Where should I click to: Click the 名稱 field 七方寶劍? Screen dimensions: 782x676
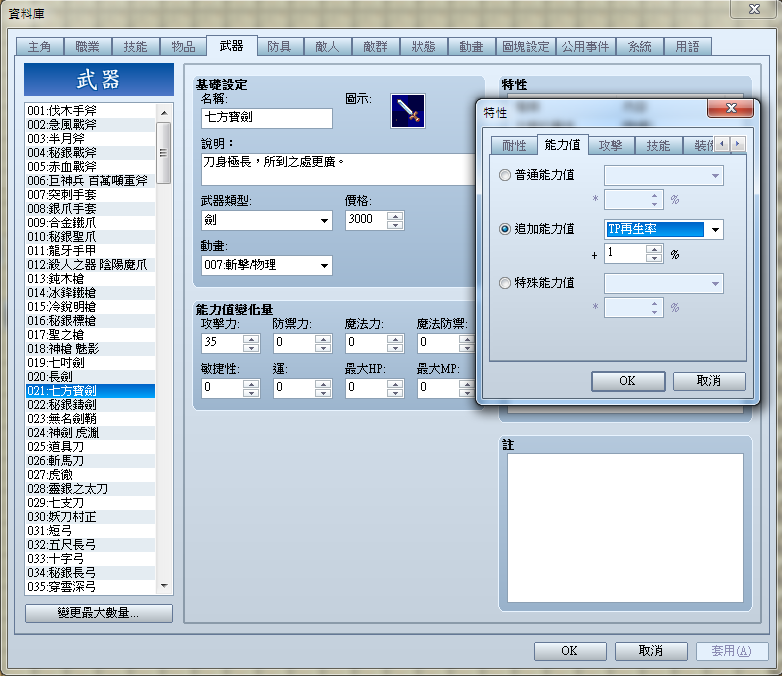tap(267, 118)
